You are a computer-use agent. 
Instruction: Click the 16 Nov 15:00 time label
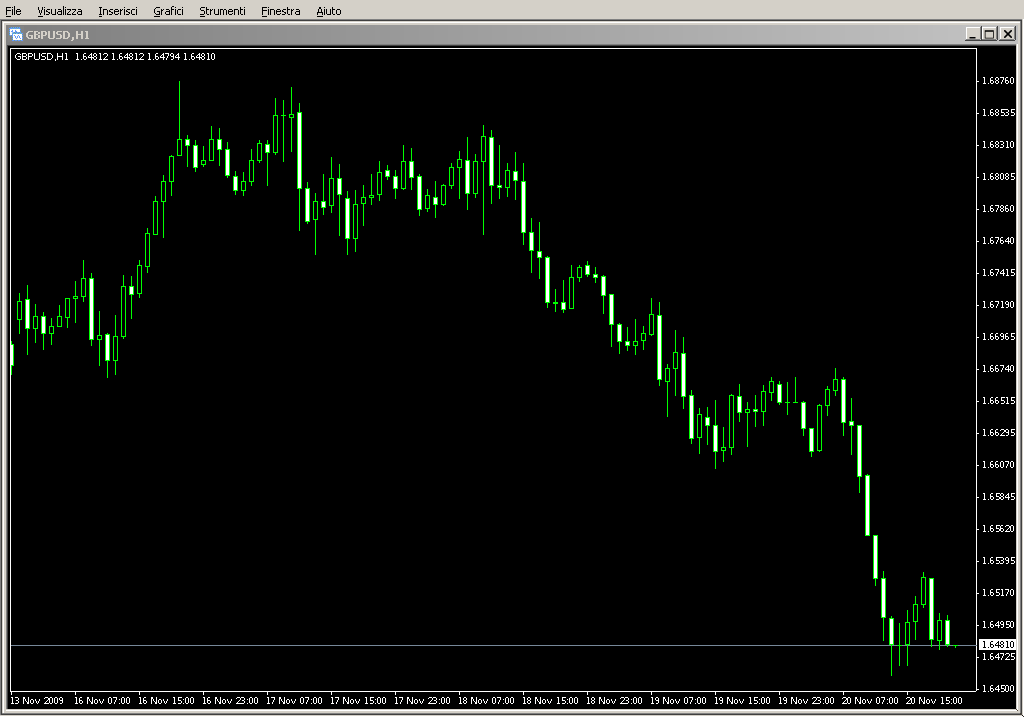166,701
